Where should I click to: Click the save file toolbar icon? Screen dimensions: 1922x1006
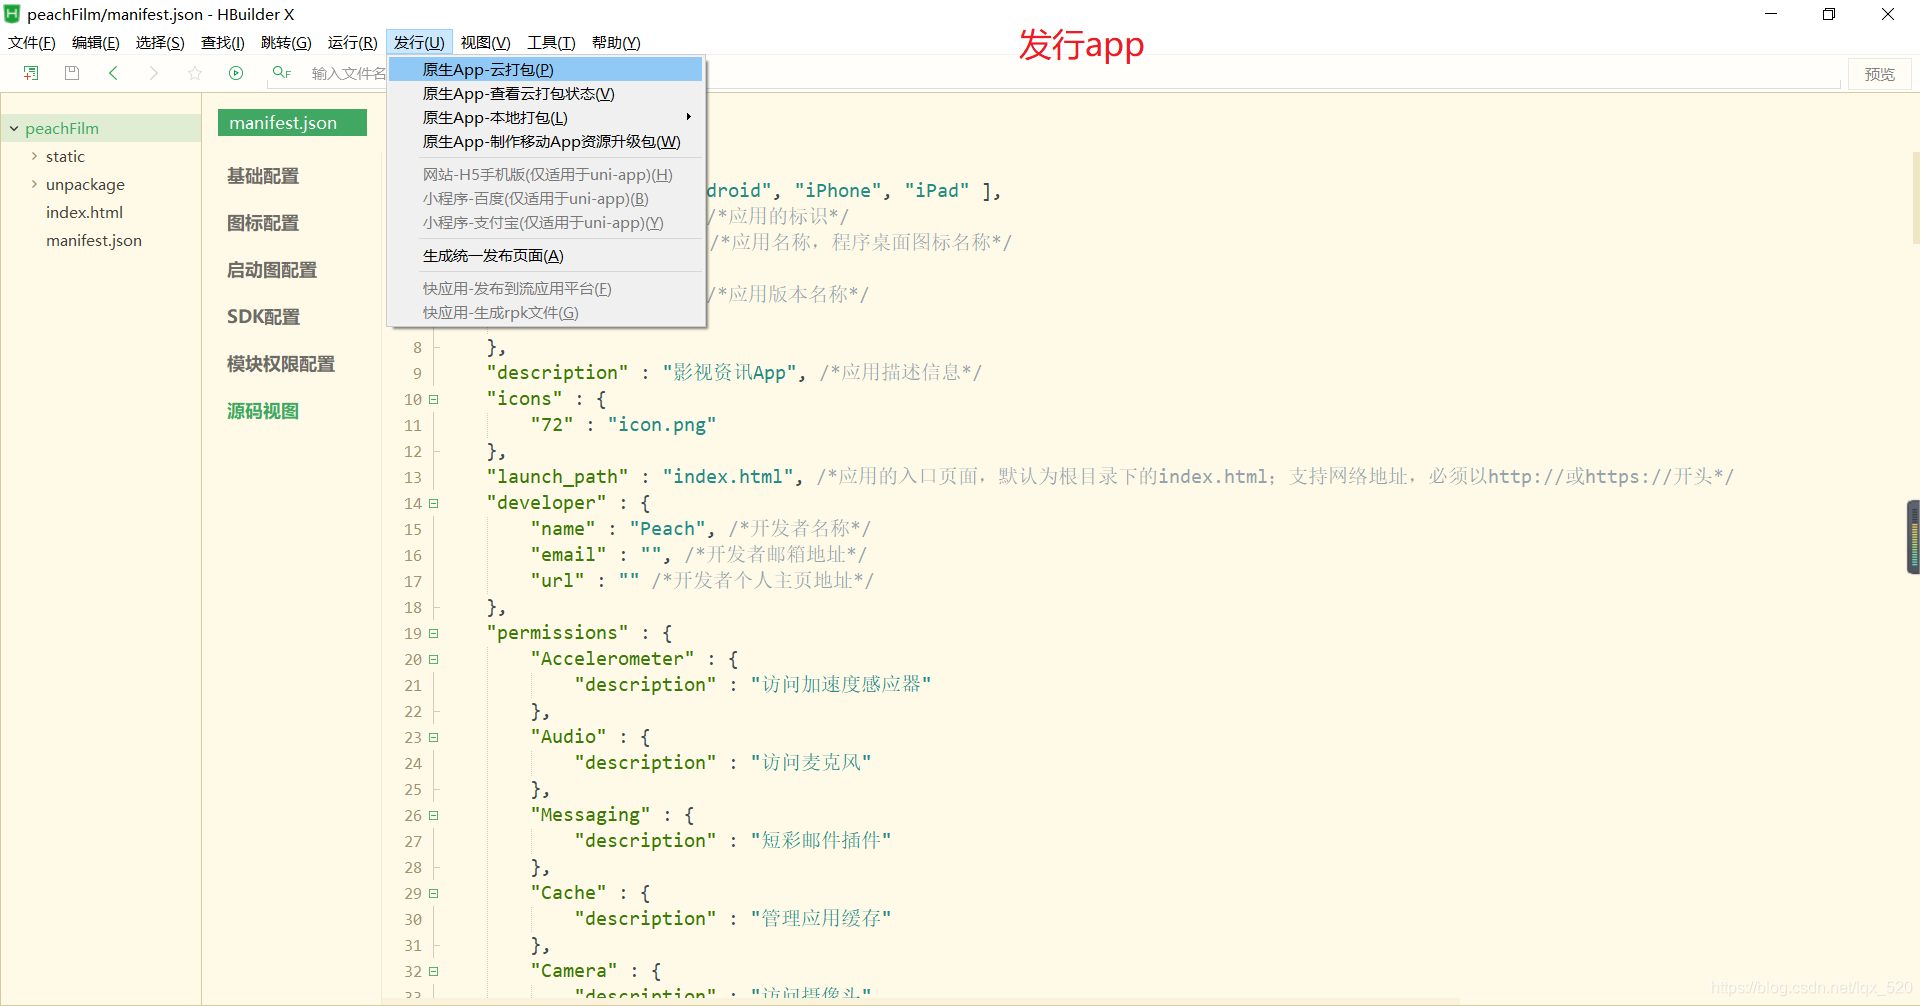pos(72,73)
